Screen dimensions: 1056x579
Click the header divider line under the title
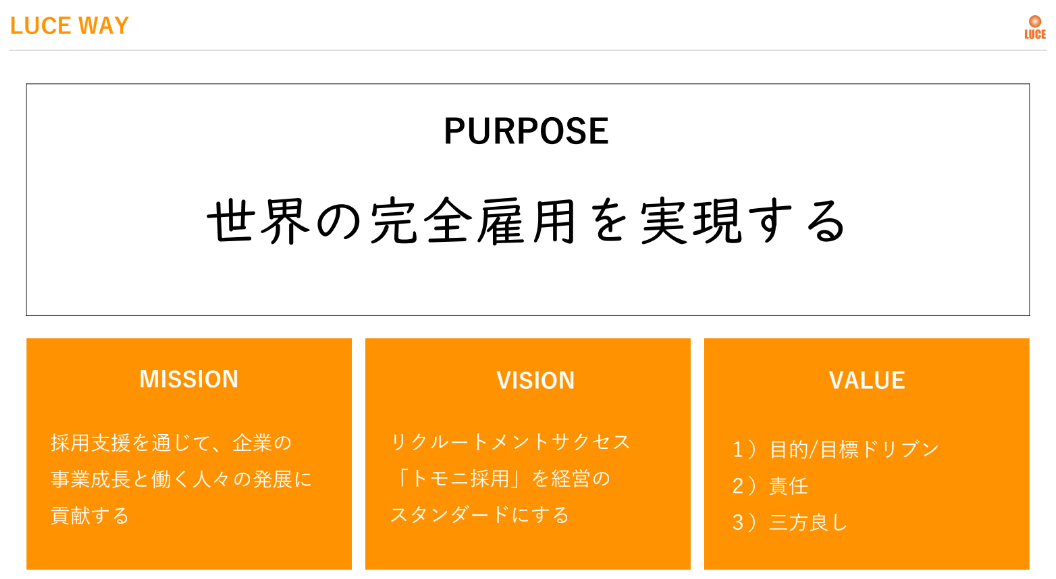528,50
